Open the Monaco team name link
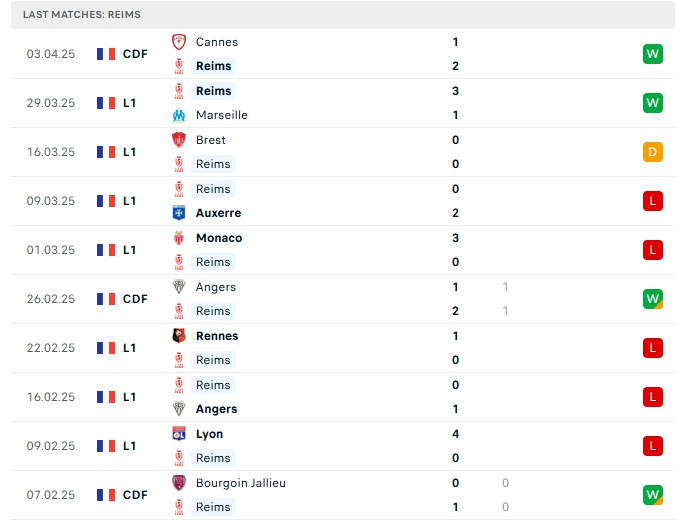 [219, 238]
